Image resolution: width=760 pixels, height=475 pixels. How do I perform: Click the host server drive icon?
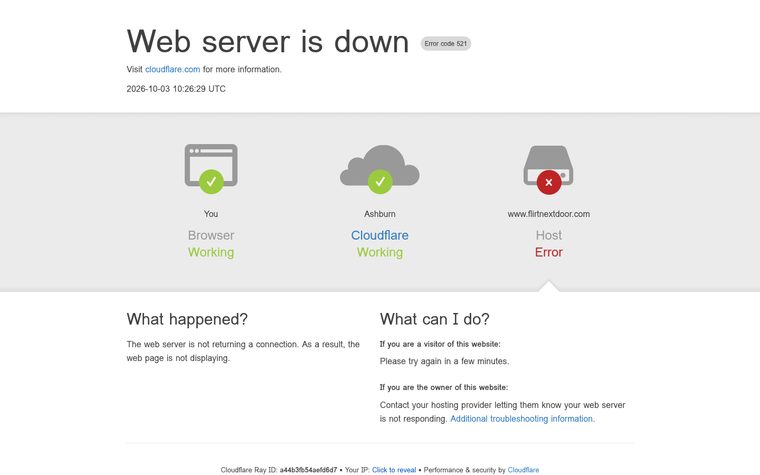549,165
